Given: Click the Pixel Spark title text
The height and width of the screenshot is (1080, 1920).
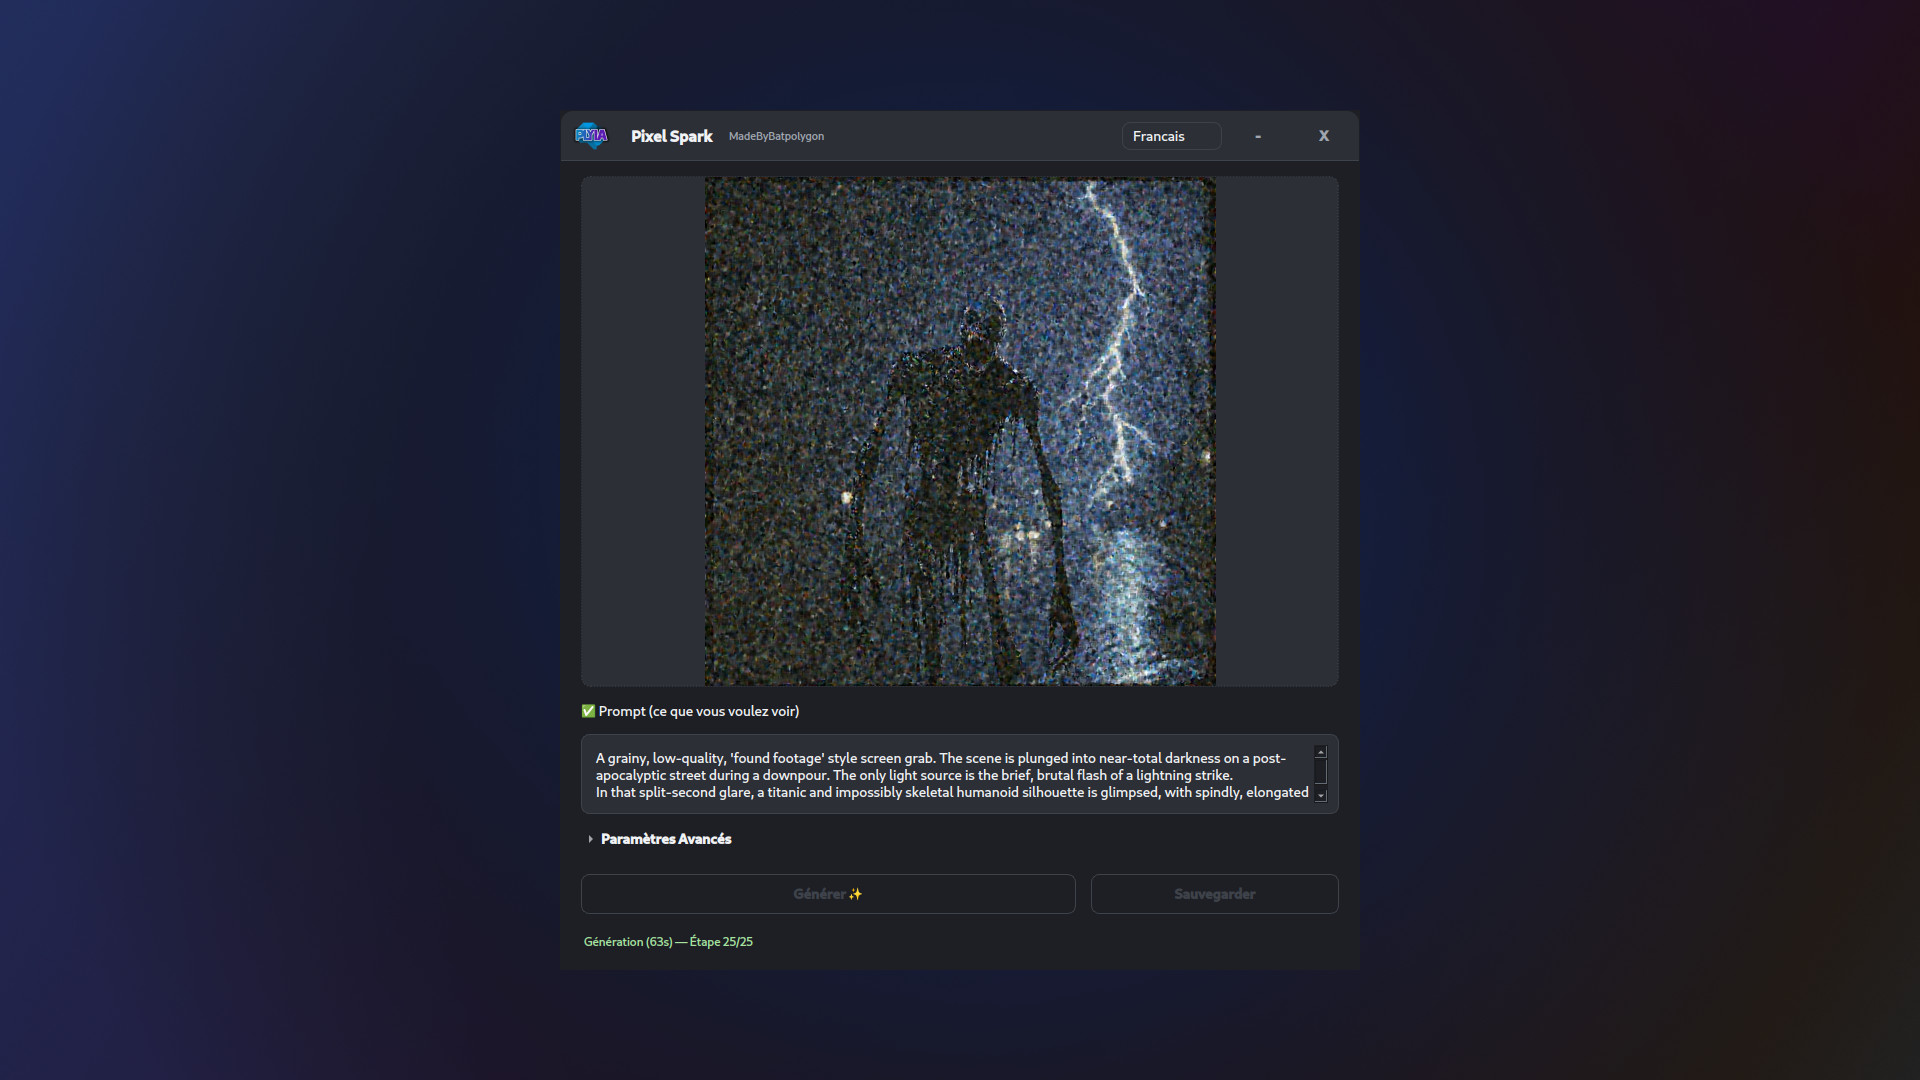Looking at the screenshot, I should (x=671, y=136).
